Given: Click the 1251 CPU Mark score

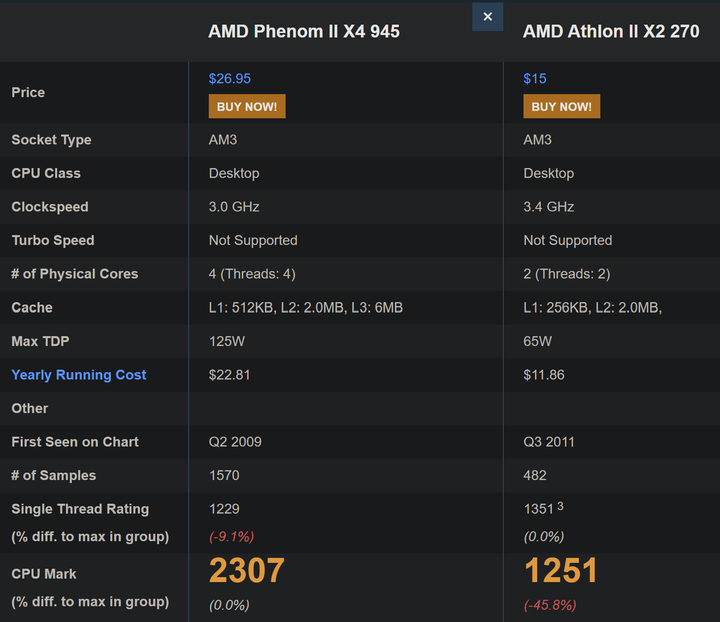Looking at the screenshot, I should click(x=561, y=571).
